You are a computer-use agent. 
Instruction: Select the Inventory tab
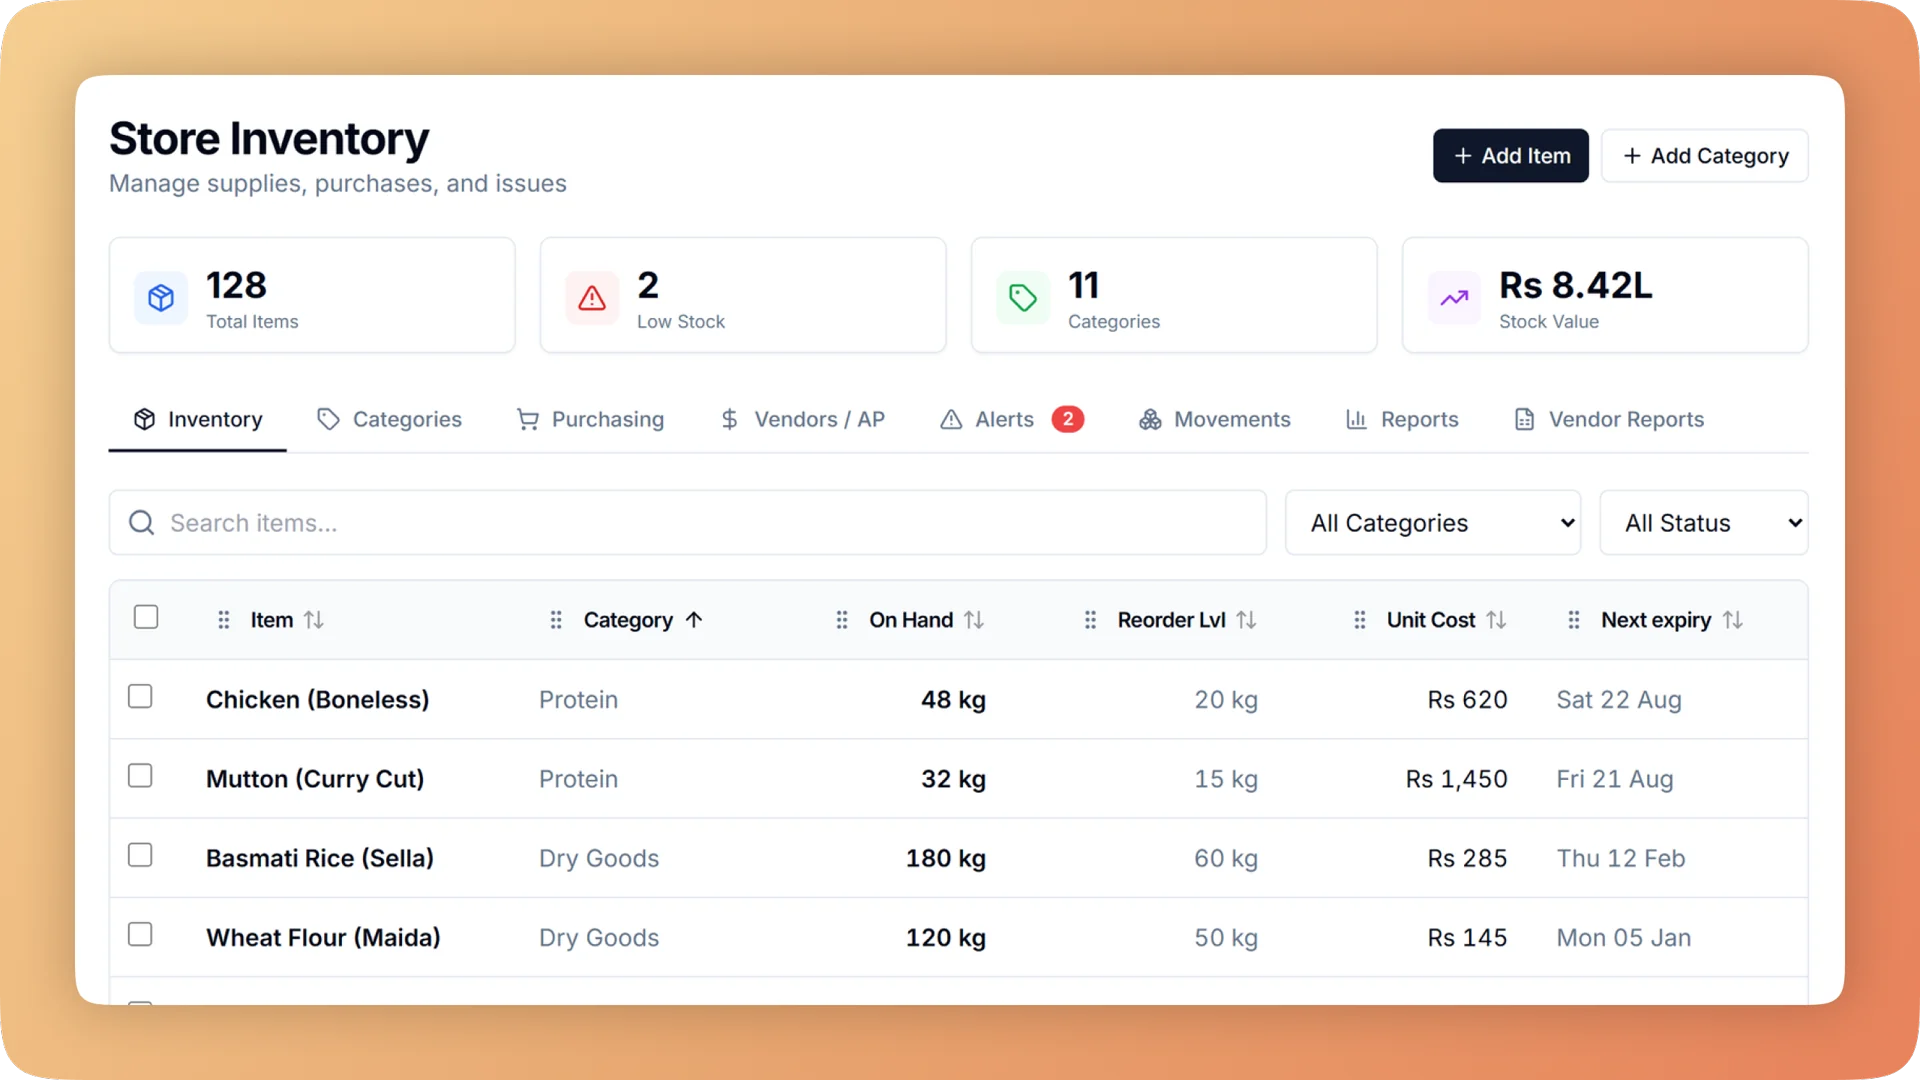tap(198, 420)
